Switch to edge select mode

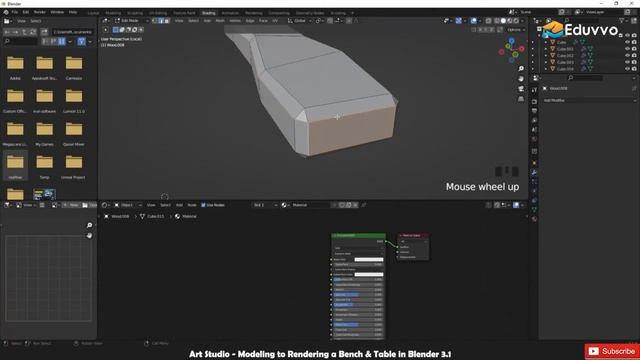coord(160,21)
